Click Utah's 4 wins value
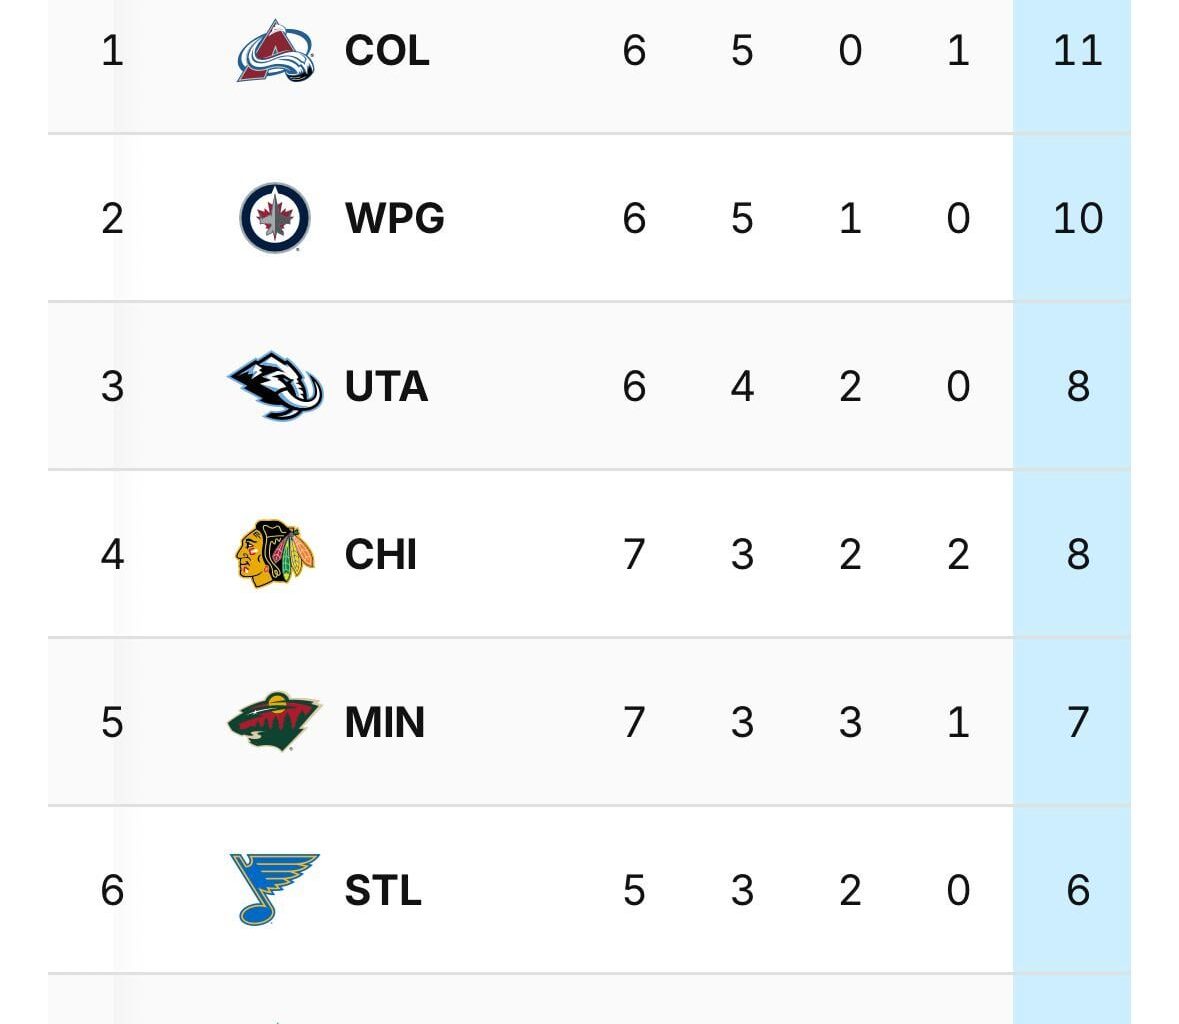Viewport: 1179px width, 1024px height. pyautogui.click(x=742, y=386)
